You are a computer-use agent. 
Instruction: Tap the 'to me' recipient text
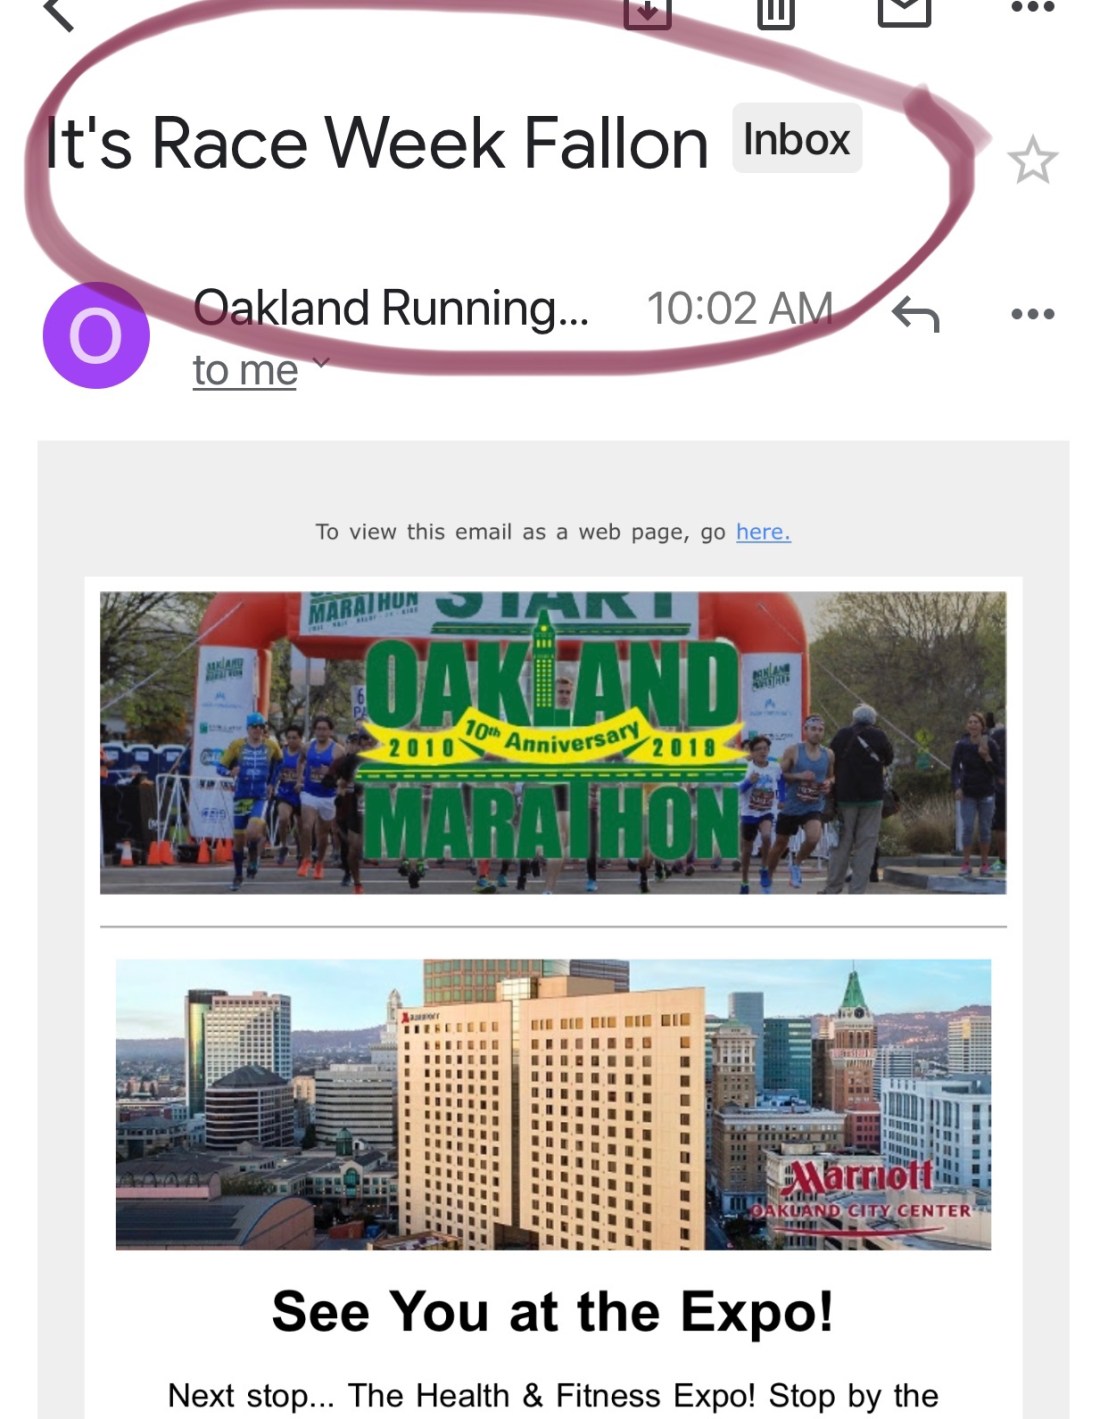[x=245, y=370]
